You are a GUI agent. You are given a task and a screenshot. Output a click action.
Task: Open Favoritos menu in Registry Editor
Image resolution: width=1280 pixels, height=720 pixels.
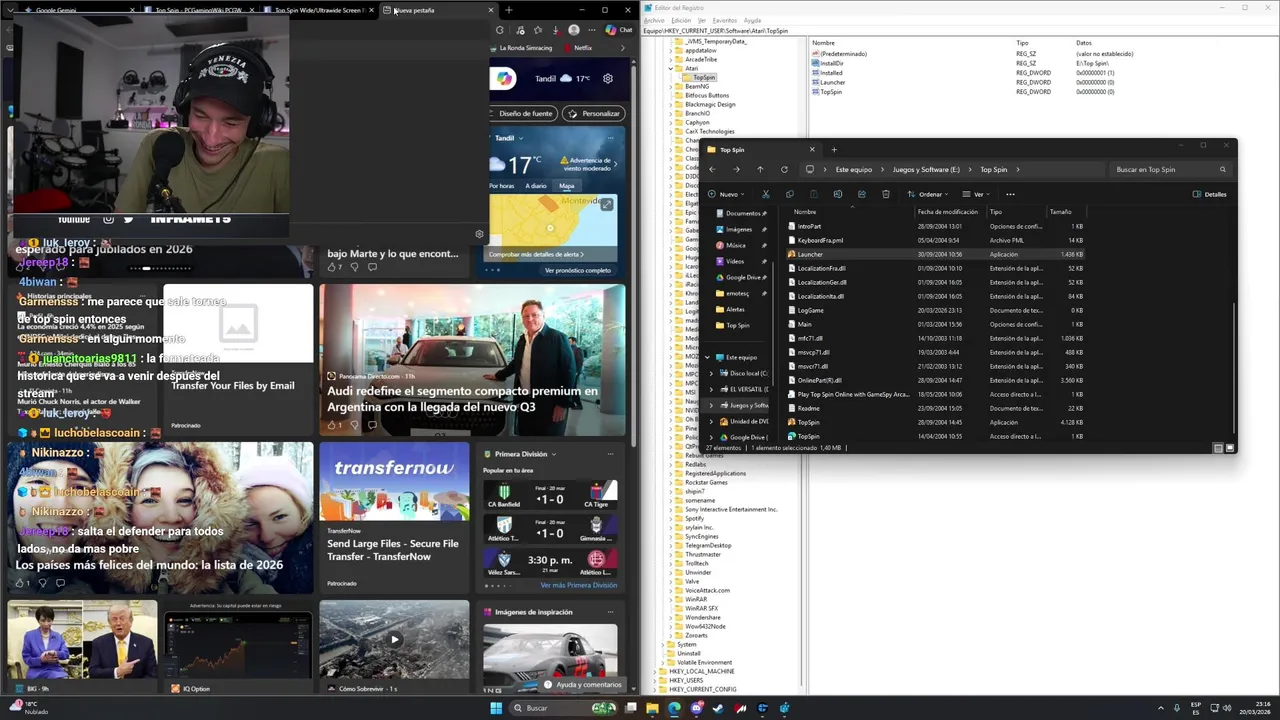pos(725,20)
